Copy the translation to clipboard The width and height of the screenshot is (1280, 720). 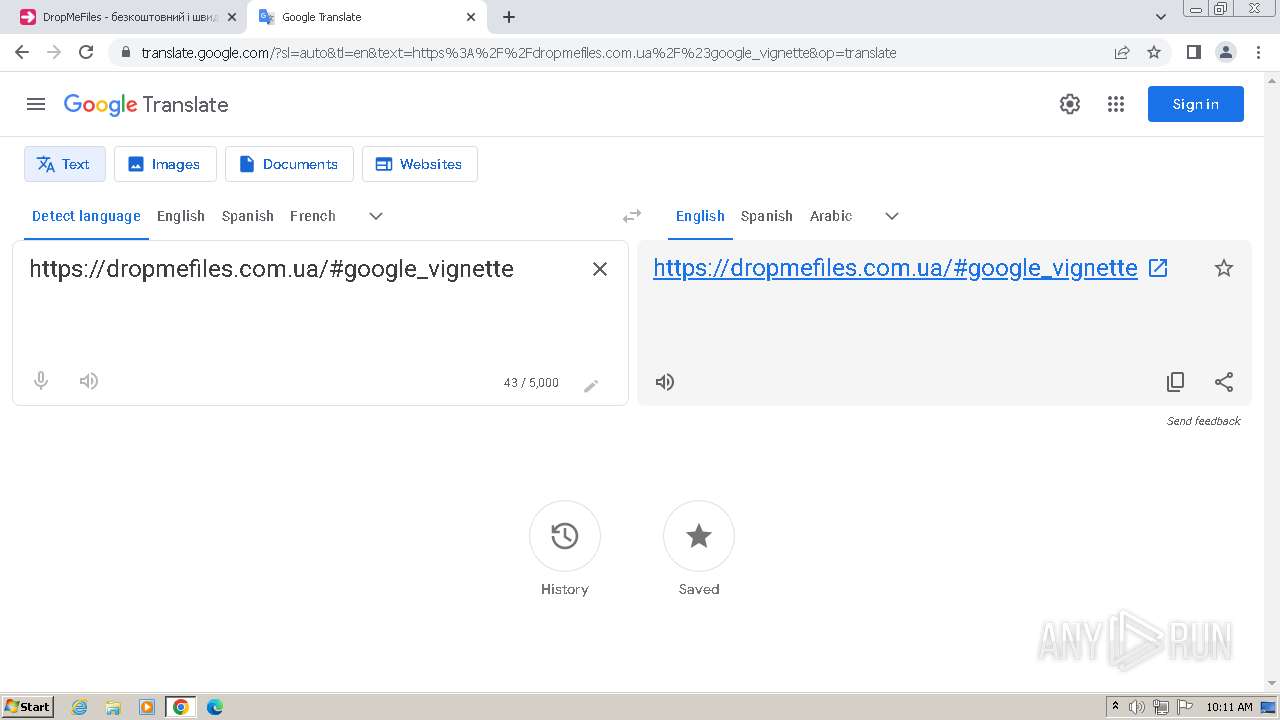pos(1176,382)
